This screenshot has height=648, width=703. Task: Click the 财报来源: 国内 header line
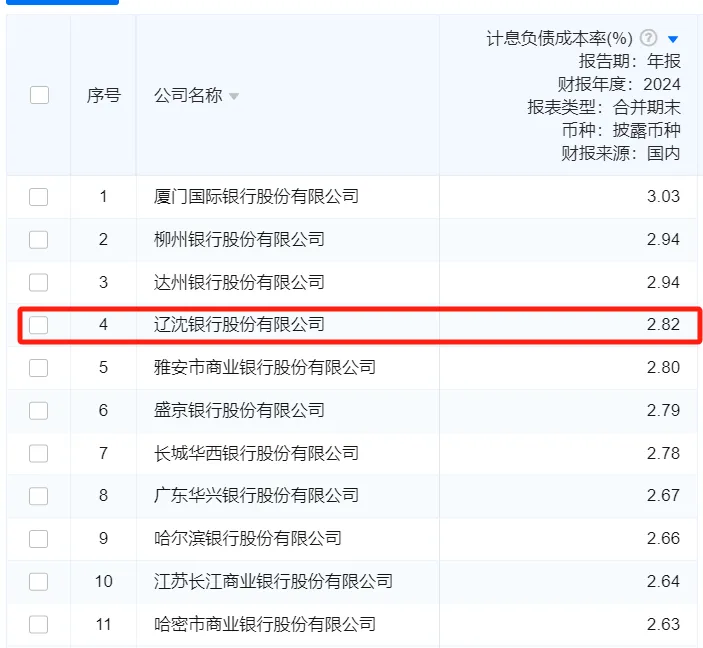621,153
